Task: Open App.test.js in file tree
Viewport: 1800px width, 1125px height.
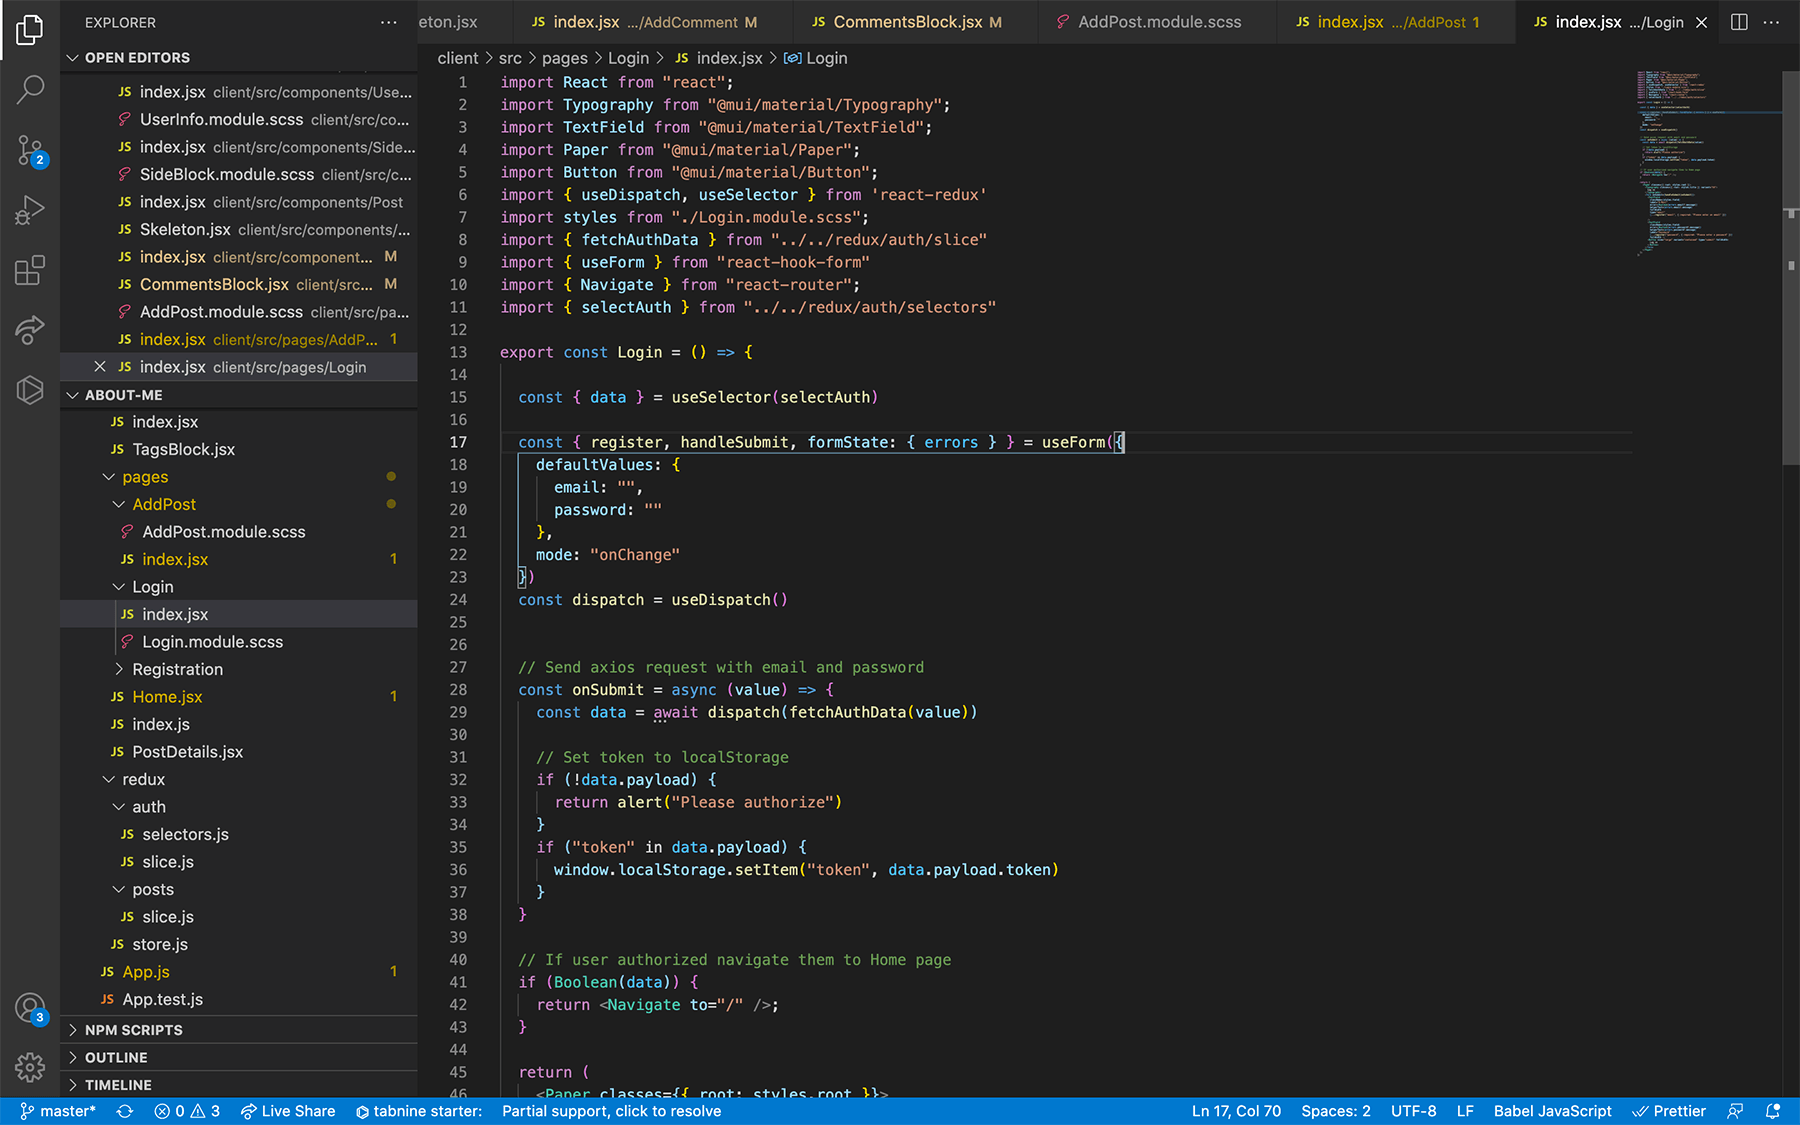Action: (x=239, y=999)
